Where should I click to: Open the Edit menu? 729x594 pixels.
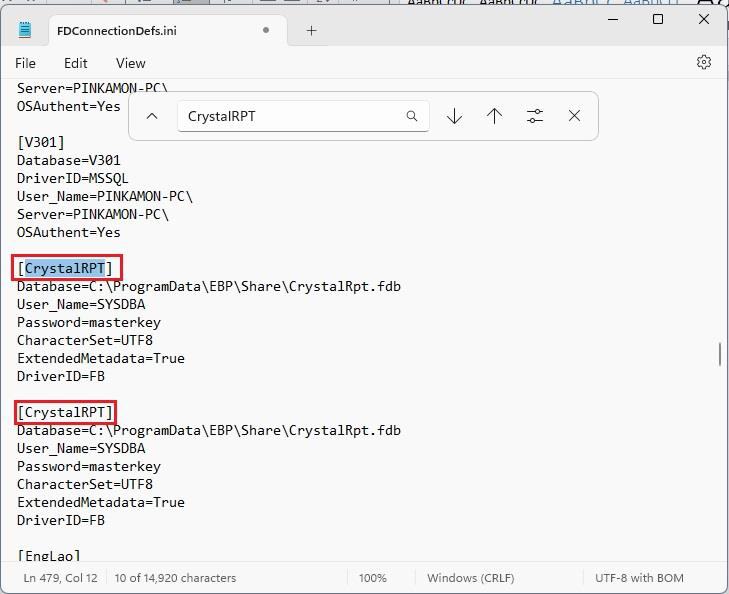tap(76, 63)
